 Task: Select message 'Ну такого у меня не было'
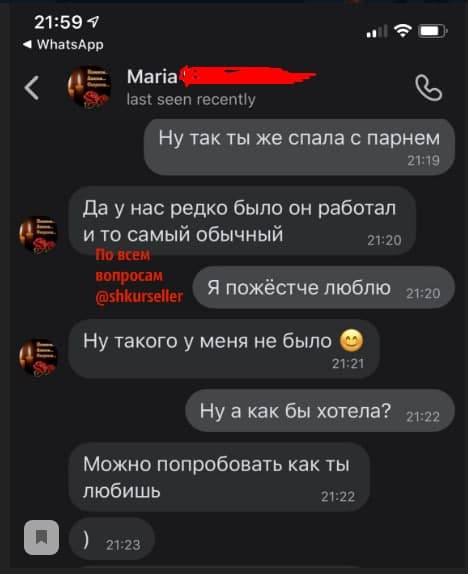pyautogui.click(x=224, y=348)
